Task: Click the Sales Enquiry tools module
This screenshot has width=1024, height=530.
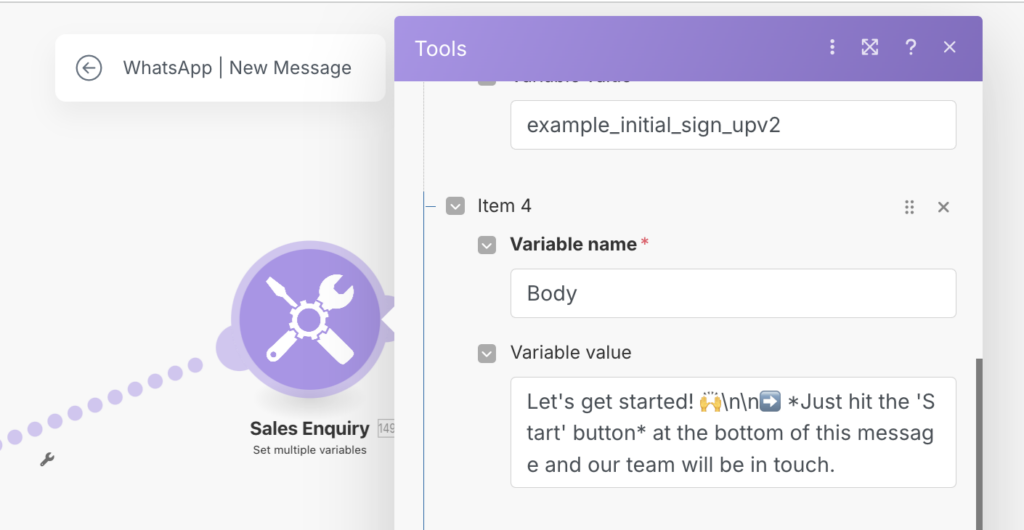Action: pyautogui.click(x=310, y=319)
